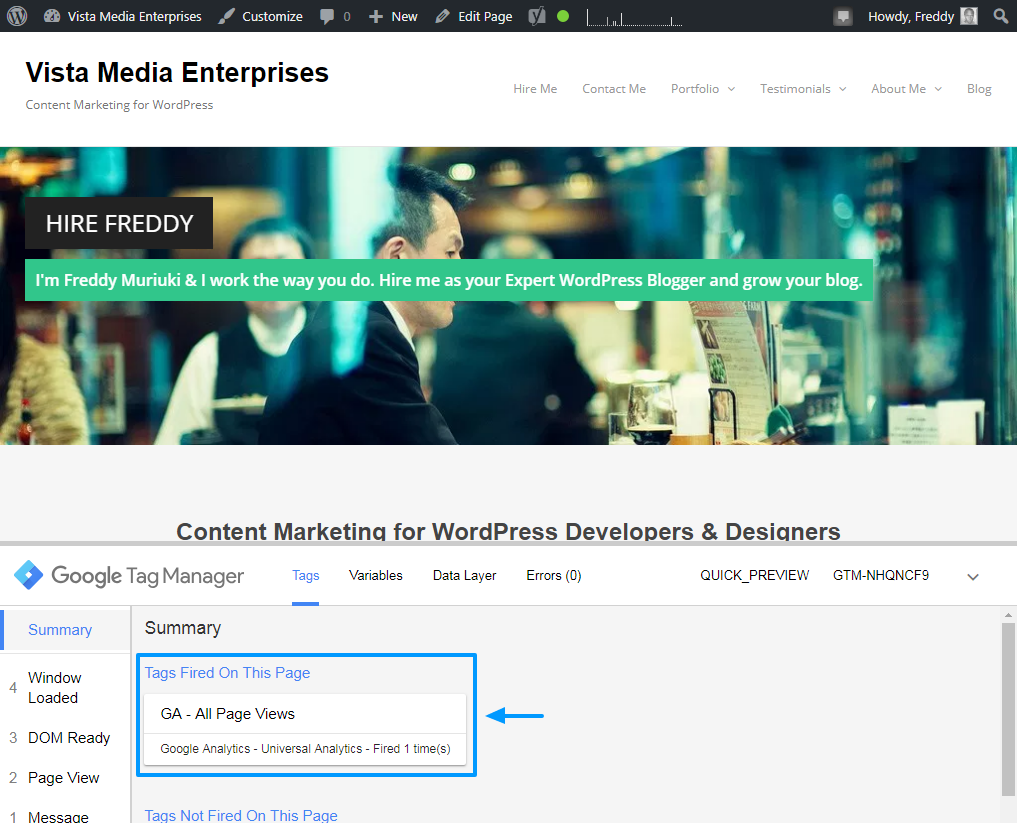Open the comments bubble icon

(x=327, y=16)
